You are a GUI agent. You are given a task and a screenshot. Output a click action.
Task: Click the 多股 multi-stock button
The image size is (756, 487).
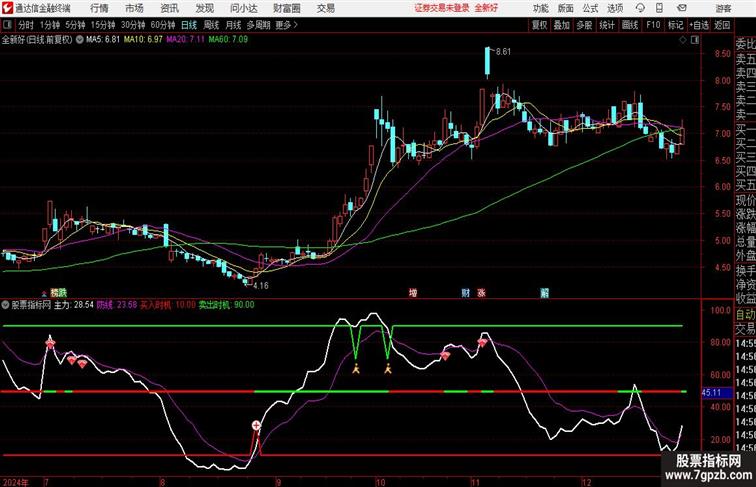[x=584, y=25]
